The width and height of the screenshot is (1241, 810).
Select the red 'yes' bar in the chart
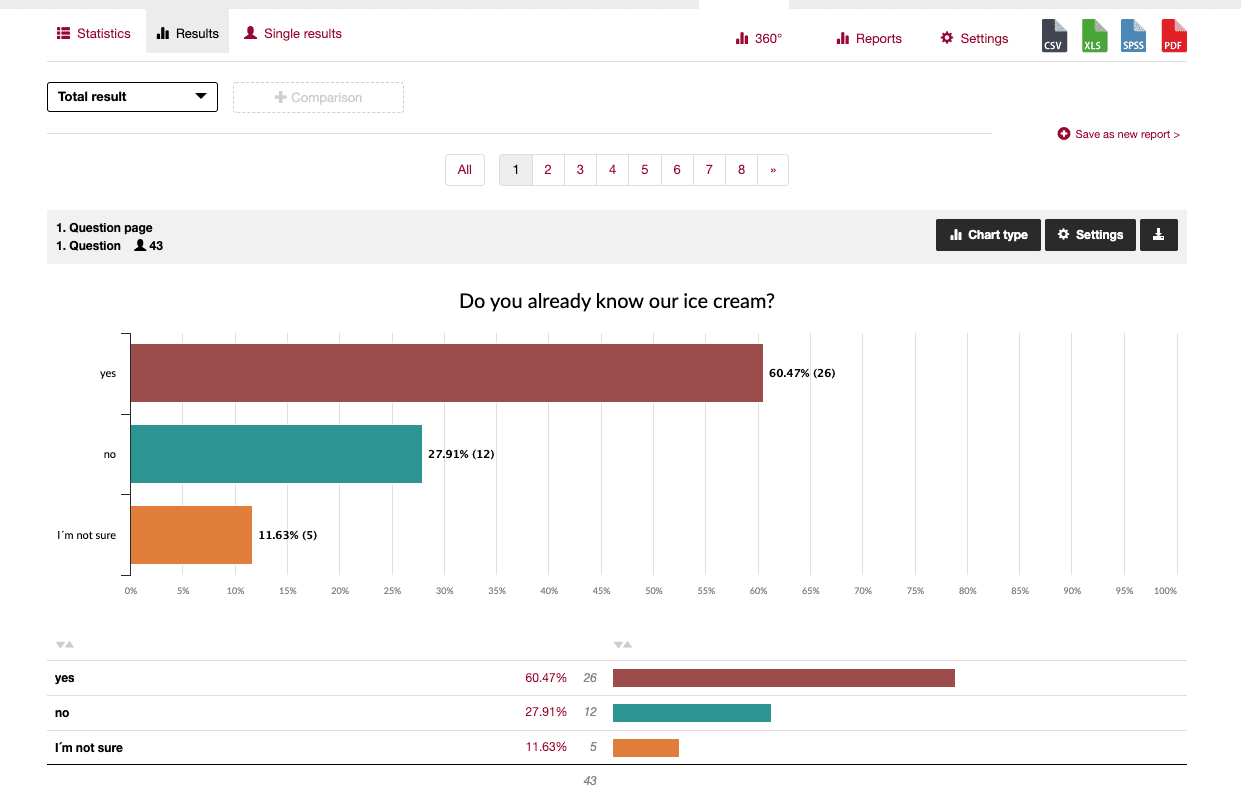pyautogui.click(x=445, y=373)
